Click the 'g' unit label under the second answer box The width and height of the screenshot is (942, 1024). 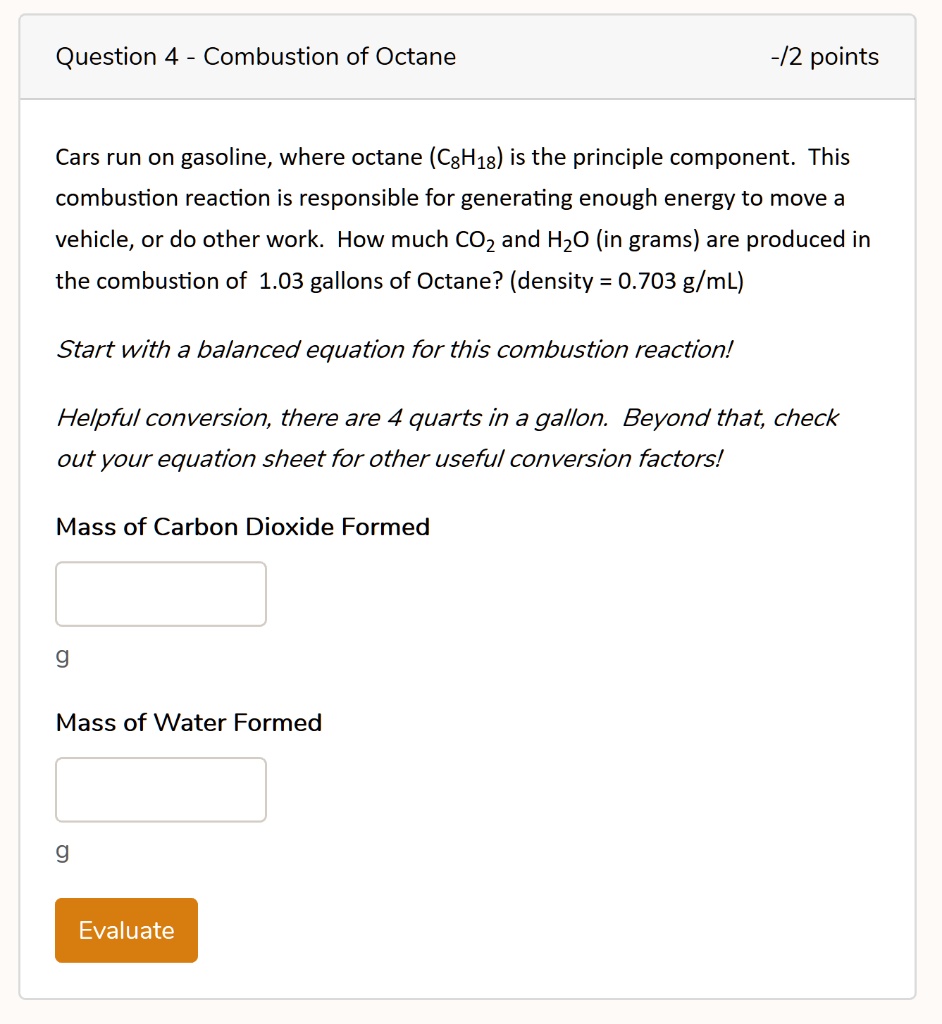pos(62,852)
